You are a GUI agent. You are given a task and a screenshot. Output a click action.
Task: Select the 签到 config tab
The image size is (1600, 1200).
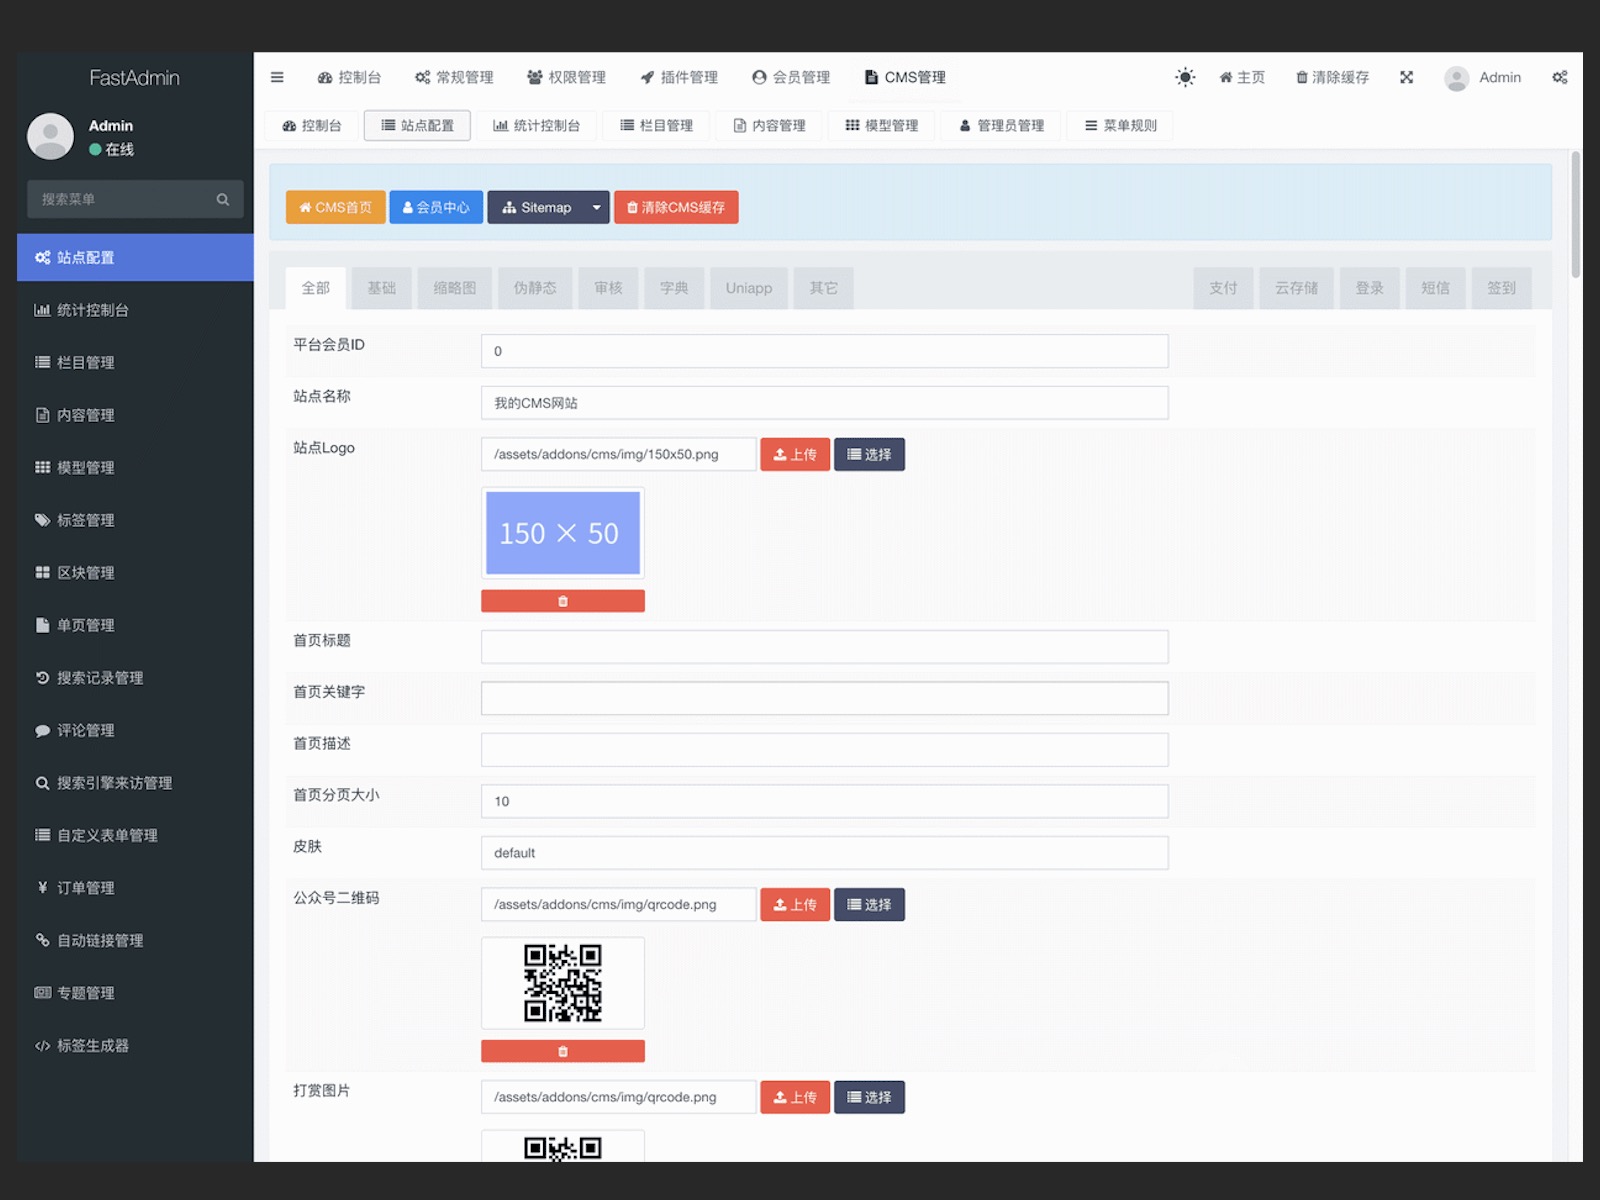point(1501,288)
